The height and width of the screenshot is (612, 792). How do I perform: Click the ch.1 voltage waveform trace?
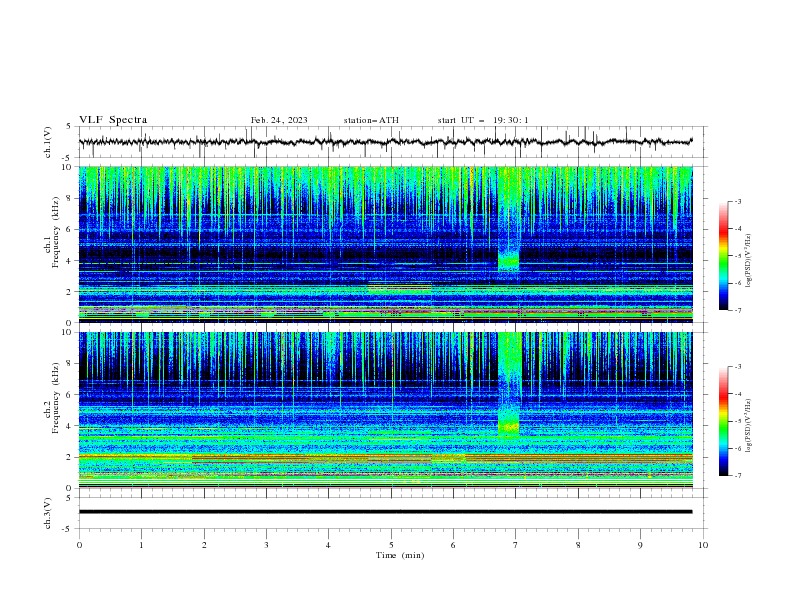coord(385,142)
